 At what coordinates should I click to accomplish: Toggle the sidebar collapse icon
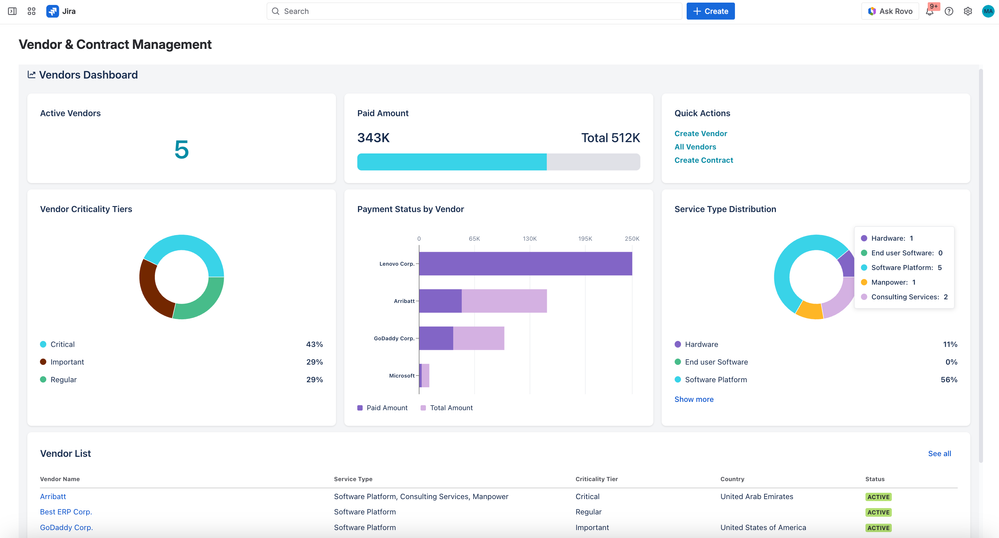[12, 11]
